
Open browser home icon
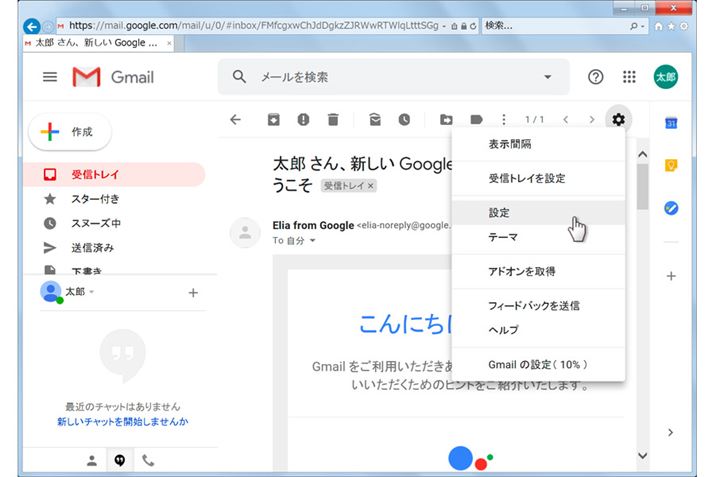[658, 26]
